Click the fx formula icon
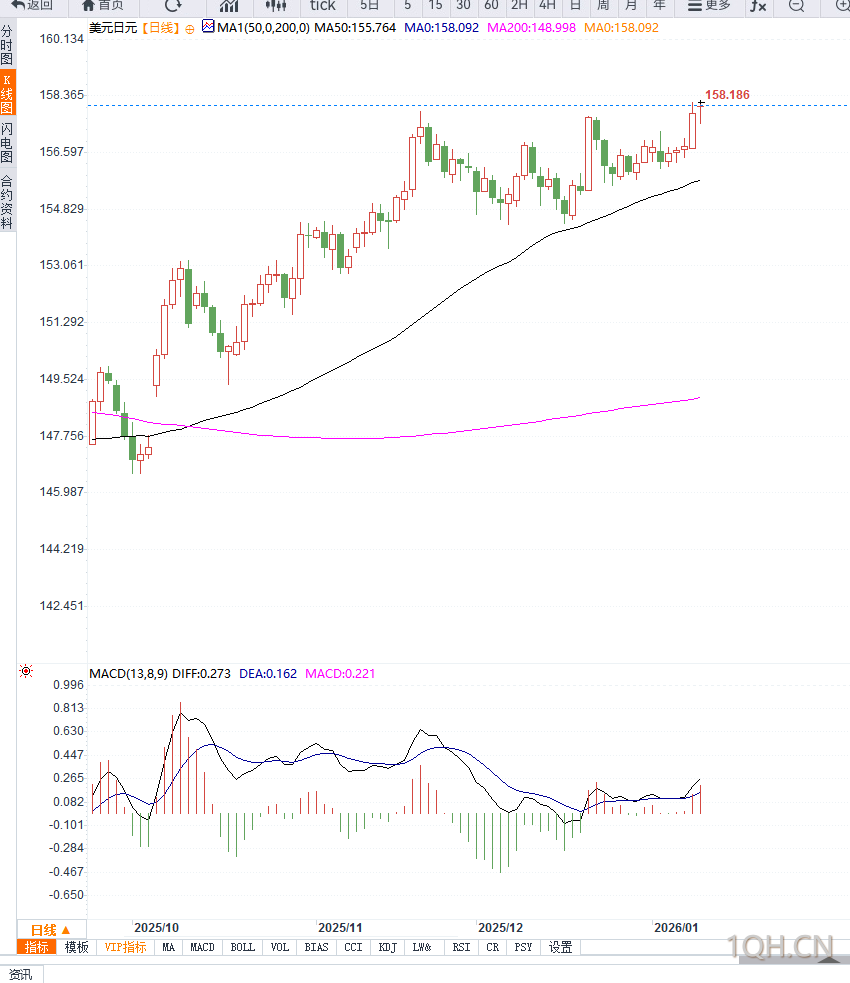 pos(758,6)
